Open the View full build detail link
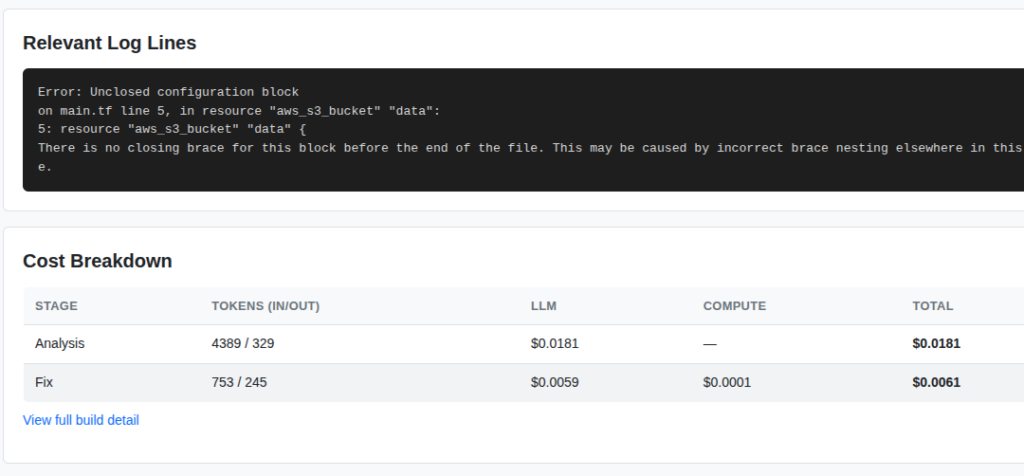This screenshot has height=476, width=1024. click(x=81, y=420)
